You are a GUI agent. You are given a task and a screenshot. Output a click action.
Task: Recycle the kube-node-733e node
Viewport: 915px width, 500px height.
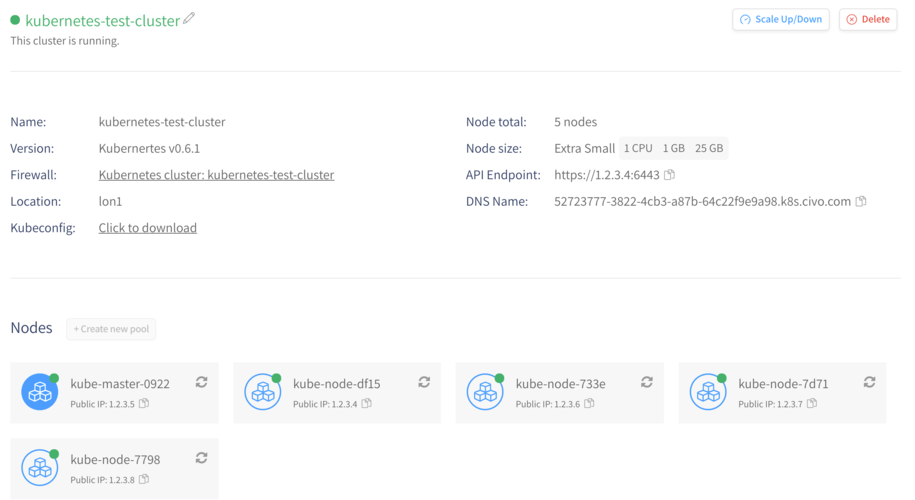(647, 382)
